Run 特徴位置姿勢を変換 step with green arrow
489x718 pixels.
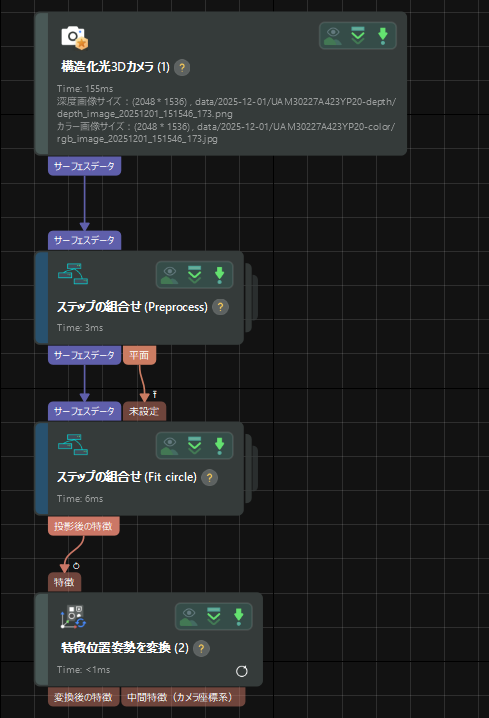[x=239, y=616]
